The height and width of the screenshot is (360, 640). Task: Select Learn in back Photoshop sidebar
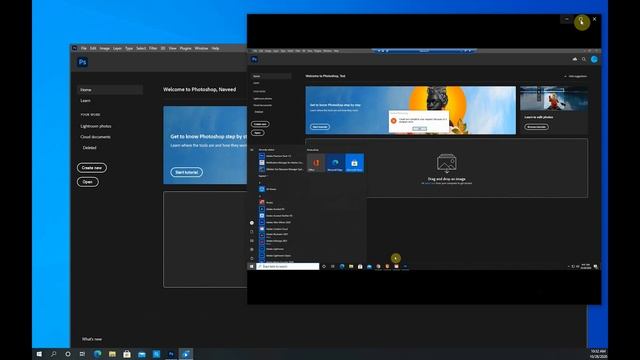(x=86, y=100)
